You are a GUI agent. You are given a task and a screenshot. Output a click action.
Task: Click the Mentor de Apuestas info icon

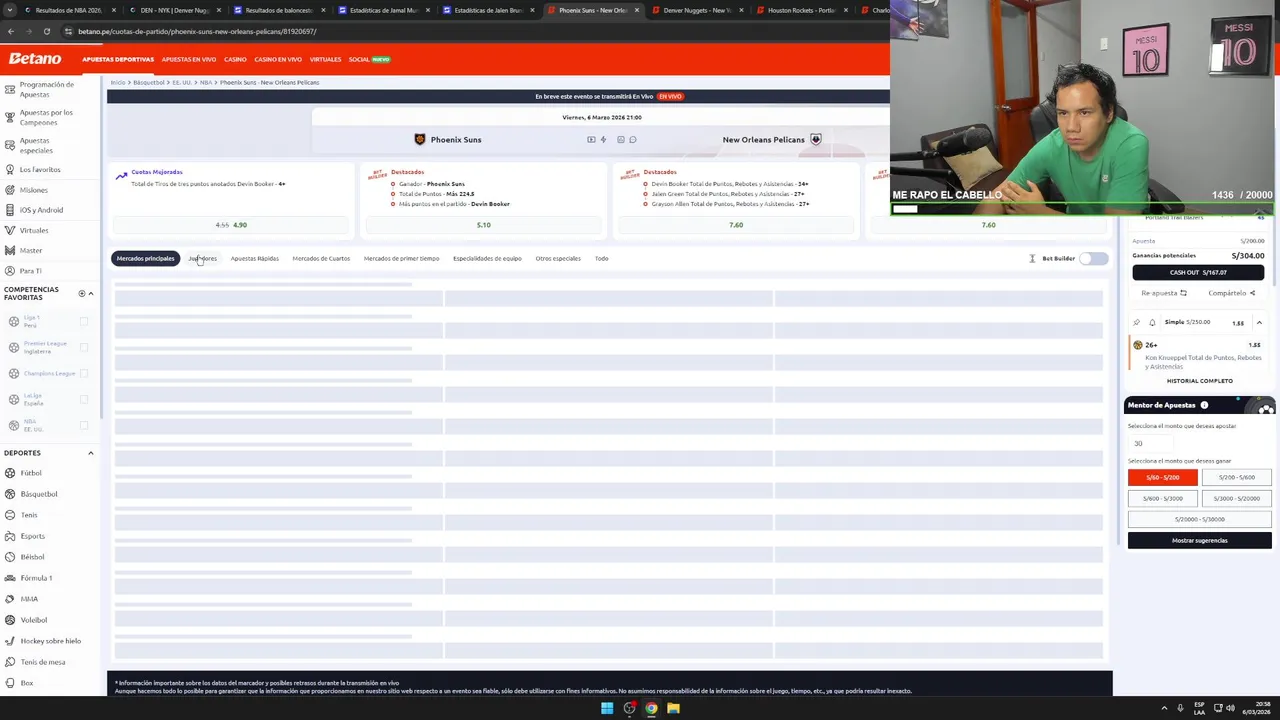point(1204,405)
